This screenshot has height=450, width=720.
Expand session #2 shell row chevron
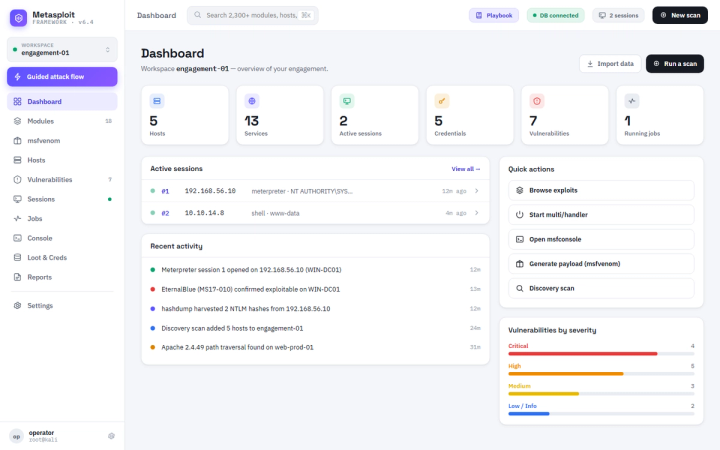tap(477, 213)
